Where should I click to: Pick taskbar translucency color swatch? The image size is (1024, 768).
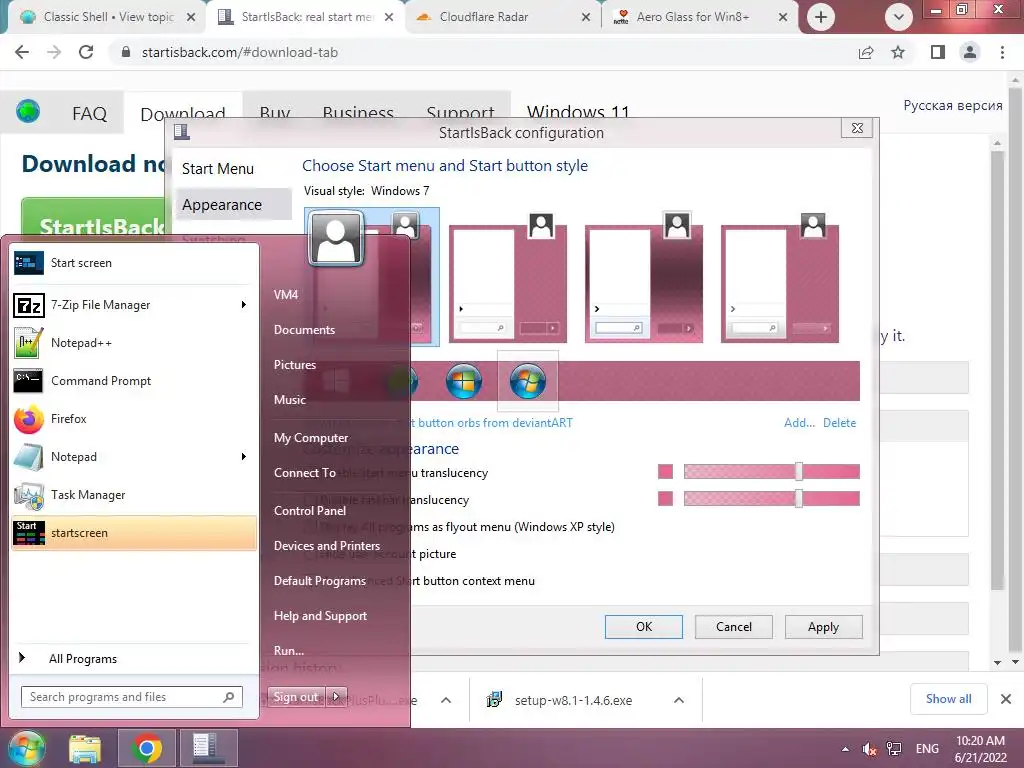[x=665, y=498]
